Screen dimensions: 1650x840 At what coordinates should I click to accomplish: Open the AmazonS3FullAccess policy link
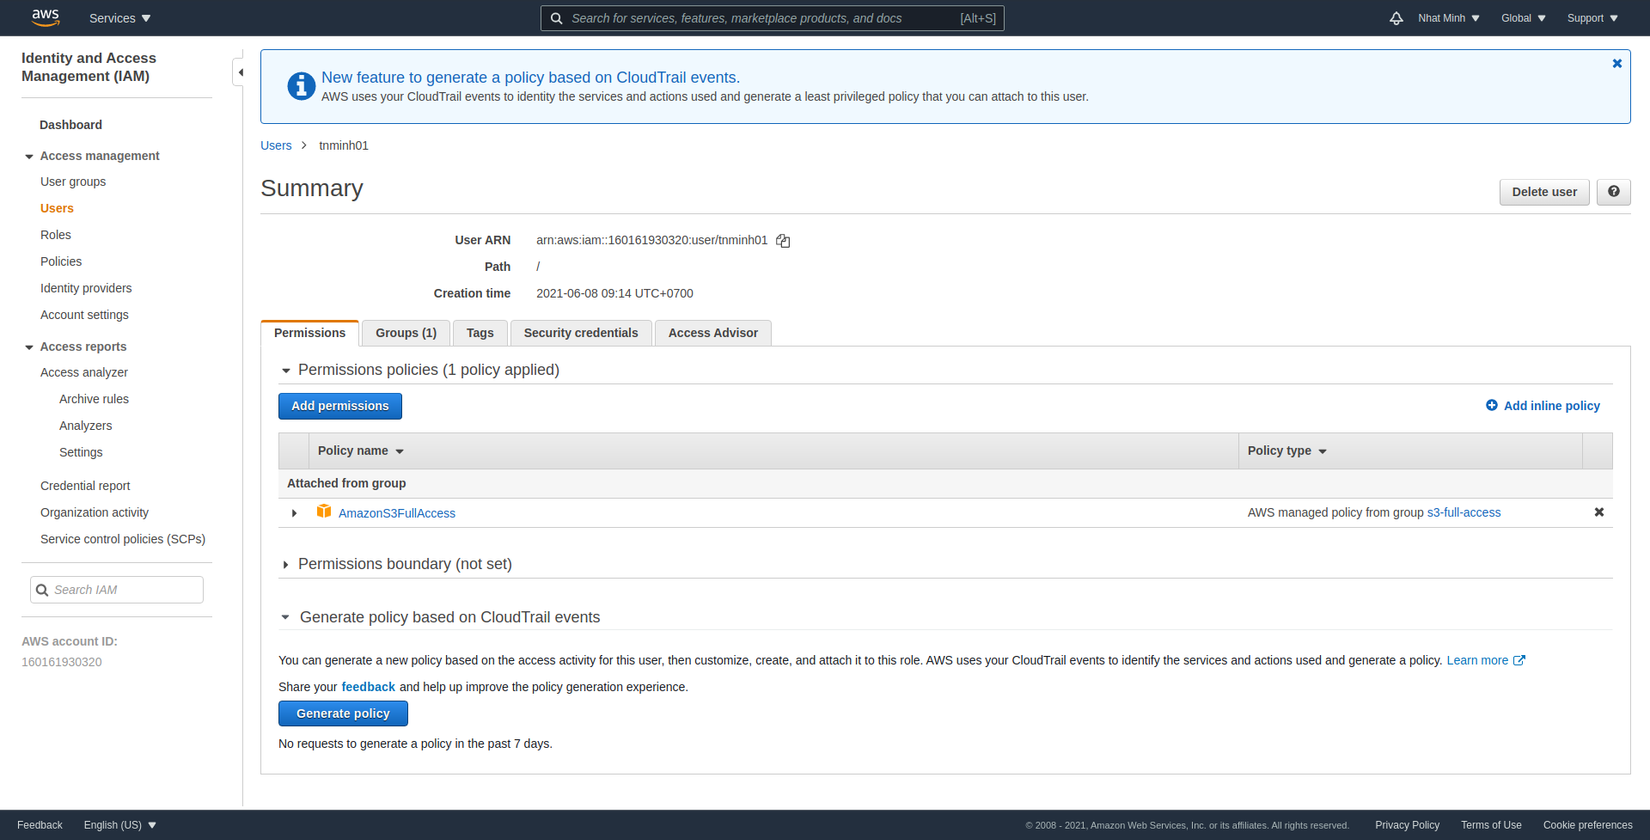(397, 513)
